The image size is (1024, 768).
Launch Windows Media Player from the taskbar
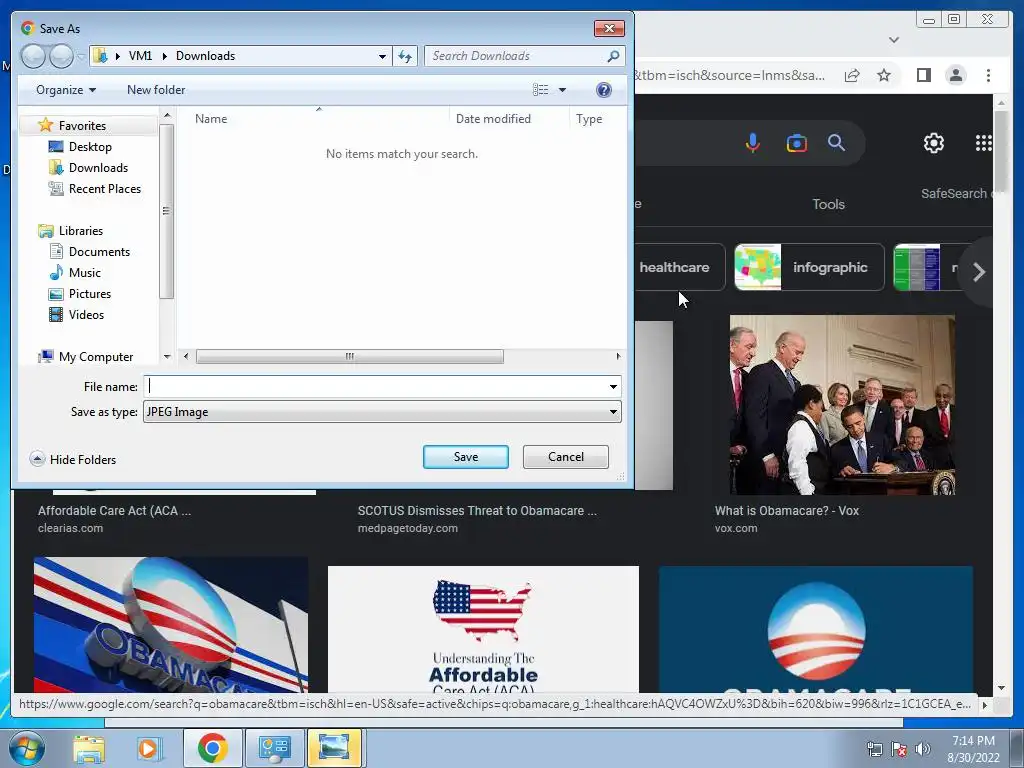coord(148,748)
